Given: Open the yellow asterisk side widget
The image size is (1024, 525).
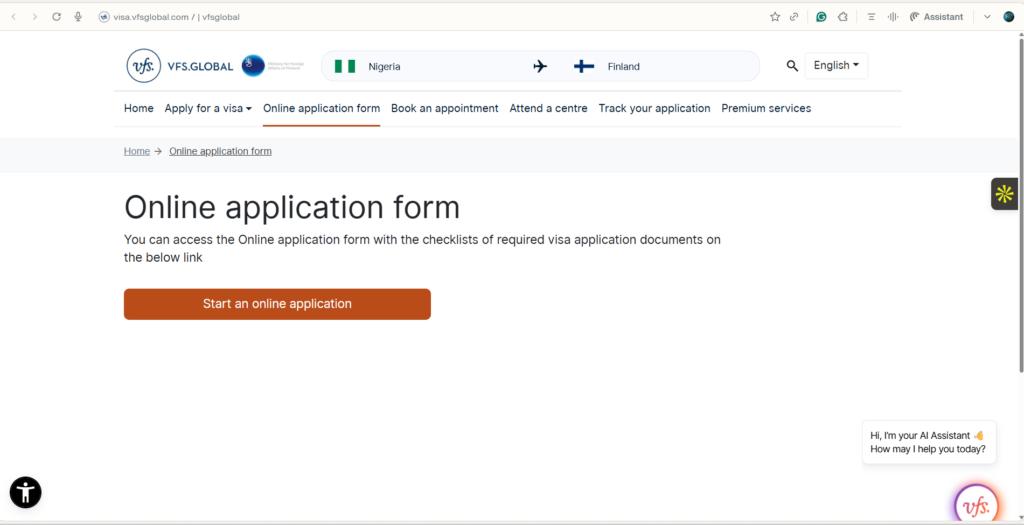Looking at the screenshot, I should pyautogui.click(x=1004, y=194).
